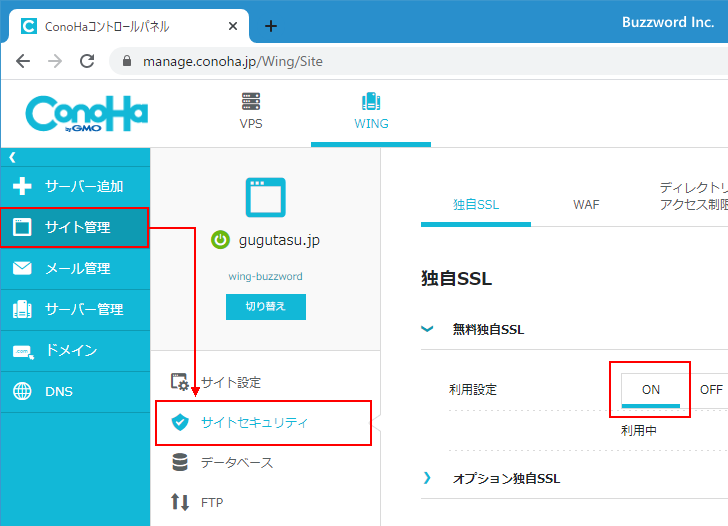Switch to the 独自SSL tab
The width and height of the screenshot is (728, 526).
pos(476,205)
